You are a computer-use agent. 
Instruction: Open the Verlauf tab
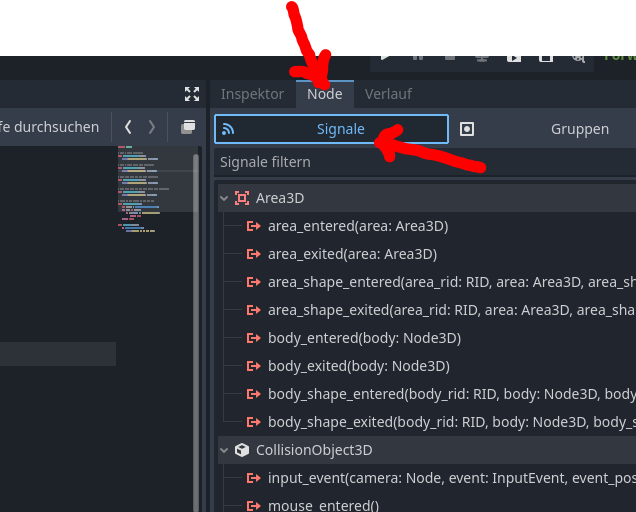[x=387, y=94]
